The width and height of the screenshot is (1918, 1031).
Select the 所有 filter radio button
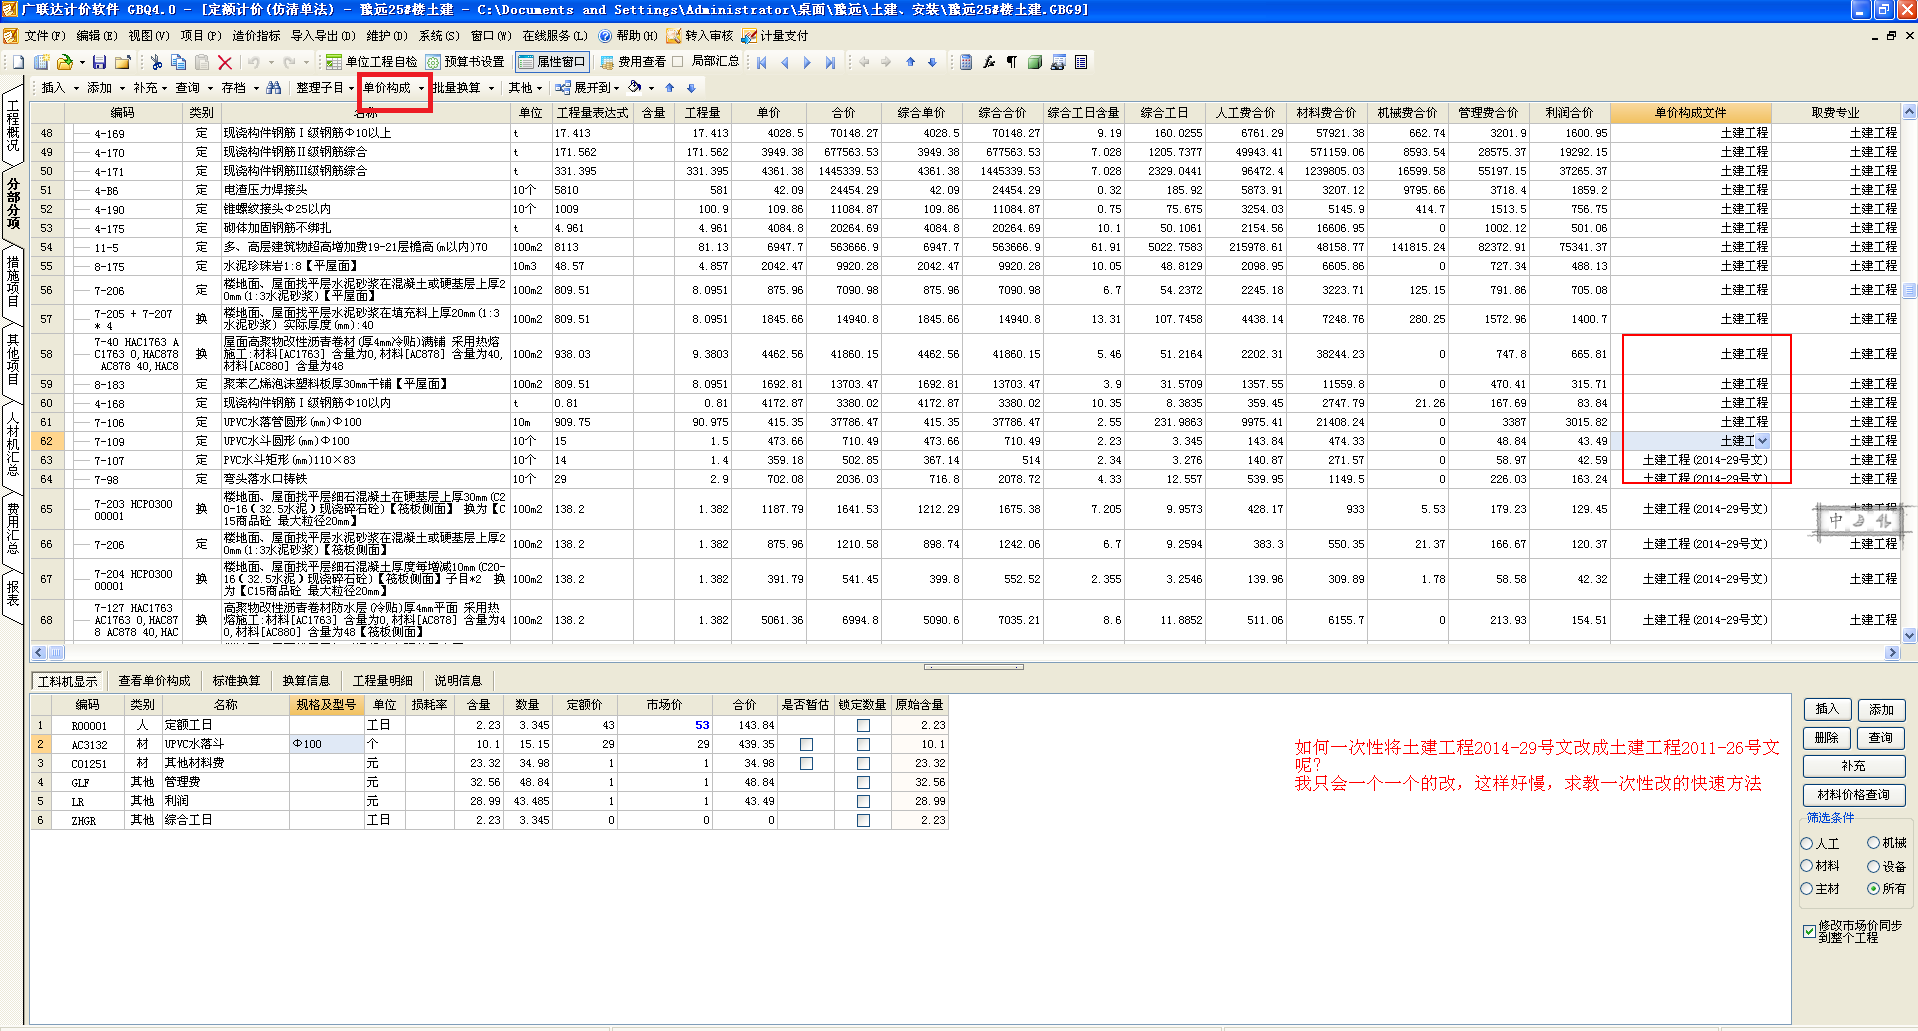coord(1873,888)
